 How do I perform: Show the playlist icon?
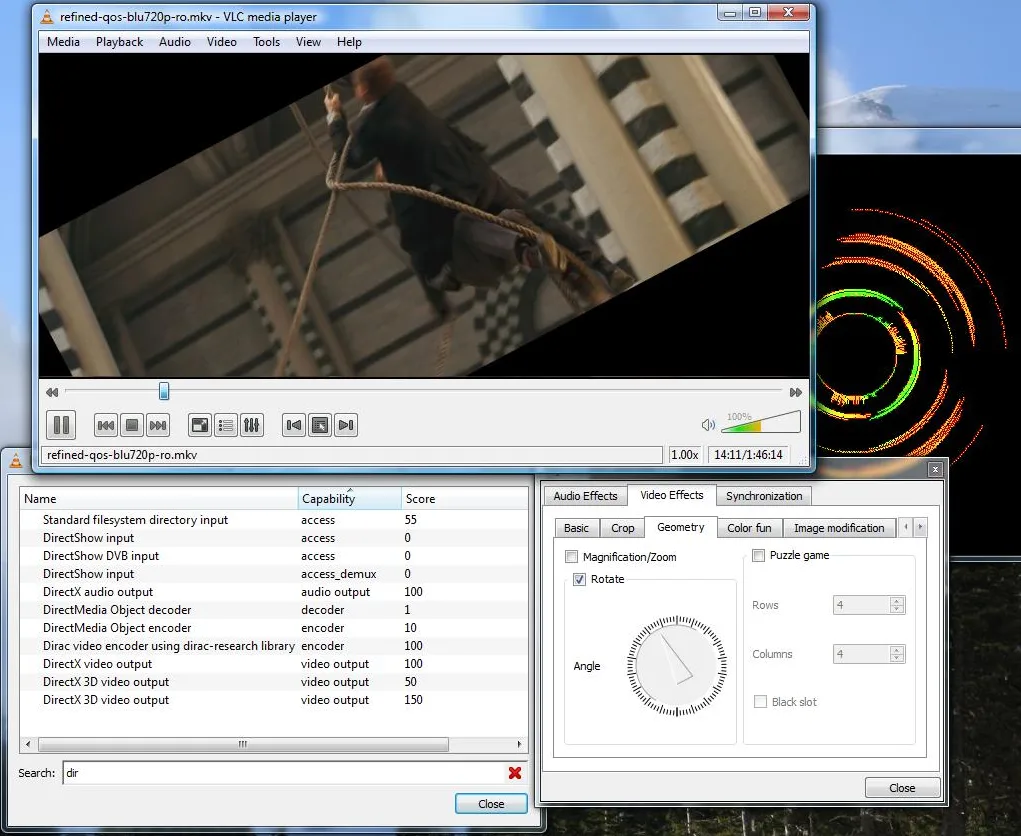click(225, 425)
